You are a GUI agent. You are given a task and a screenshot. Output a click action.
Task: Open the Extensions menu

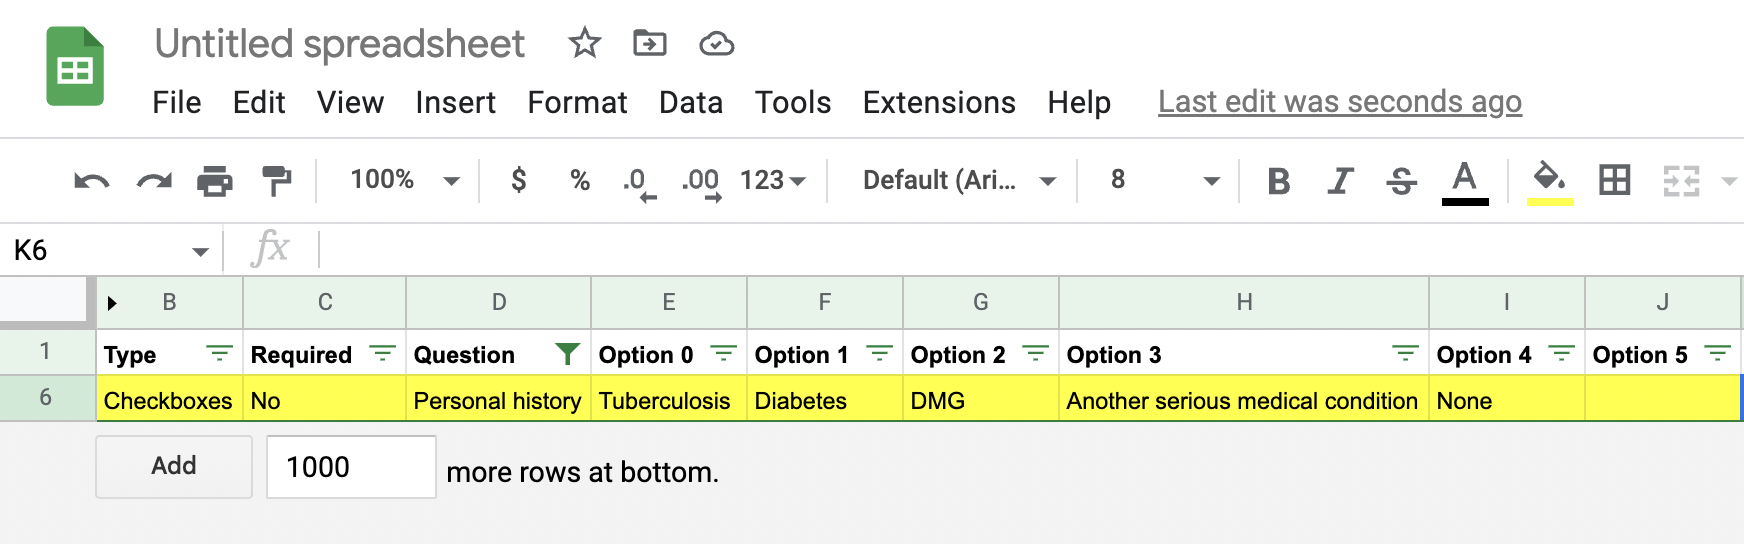click(938, 102)
